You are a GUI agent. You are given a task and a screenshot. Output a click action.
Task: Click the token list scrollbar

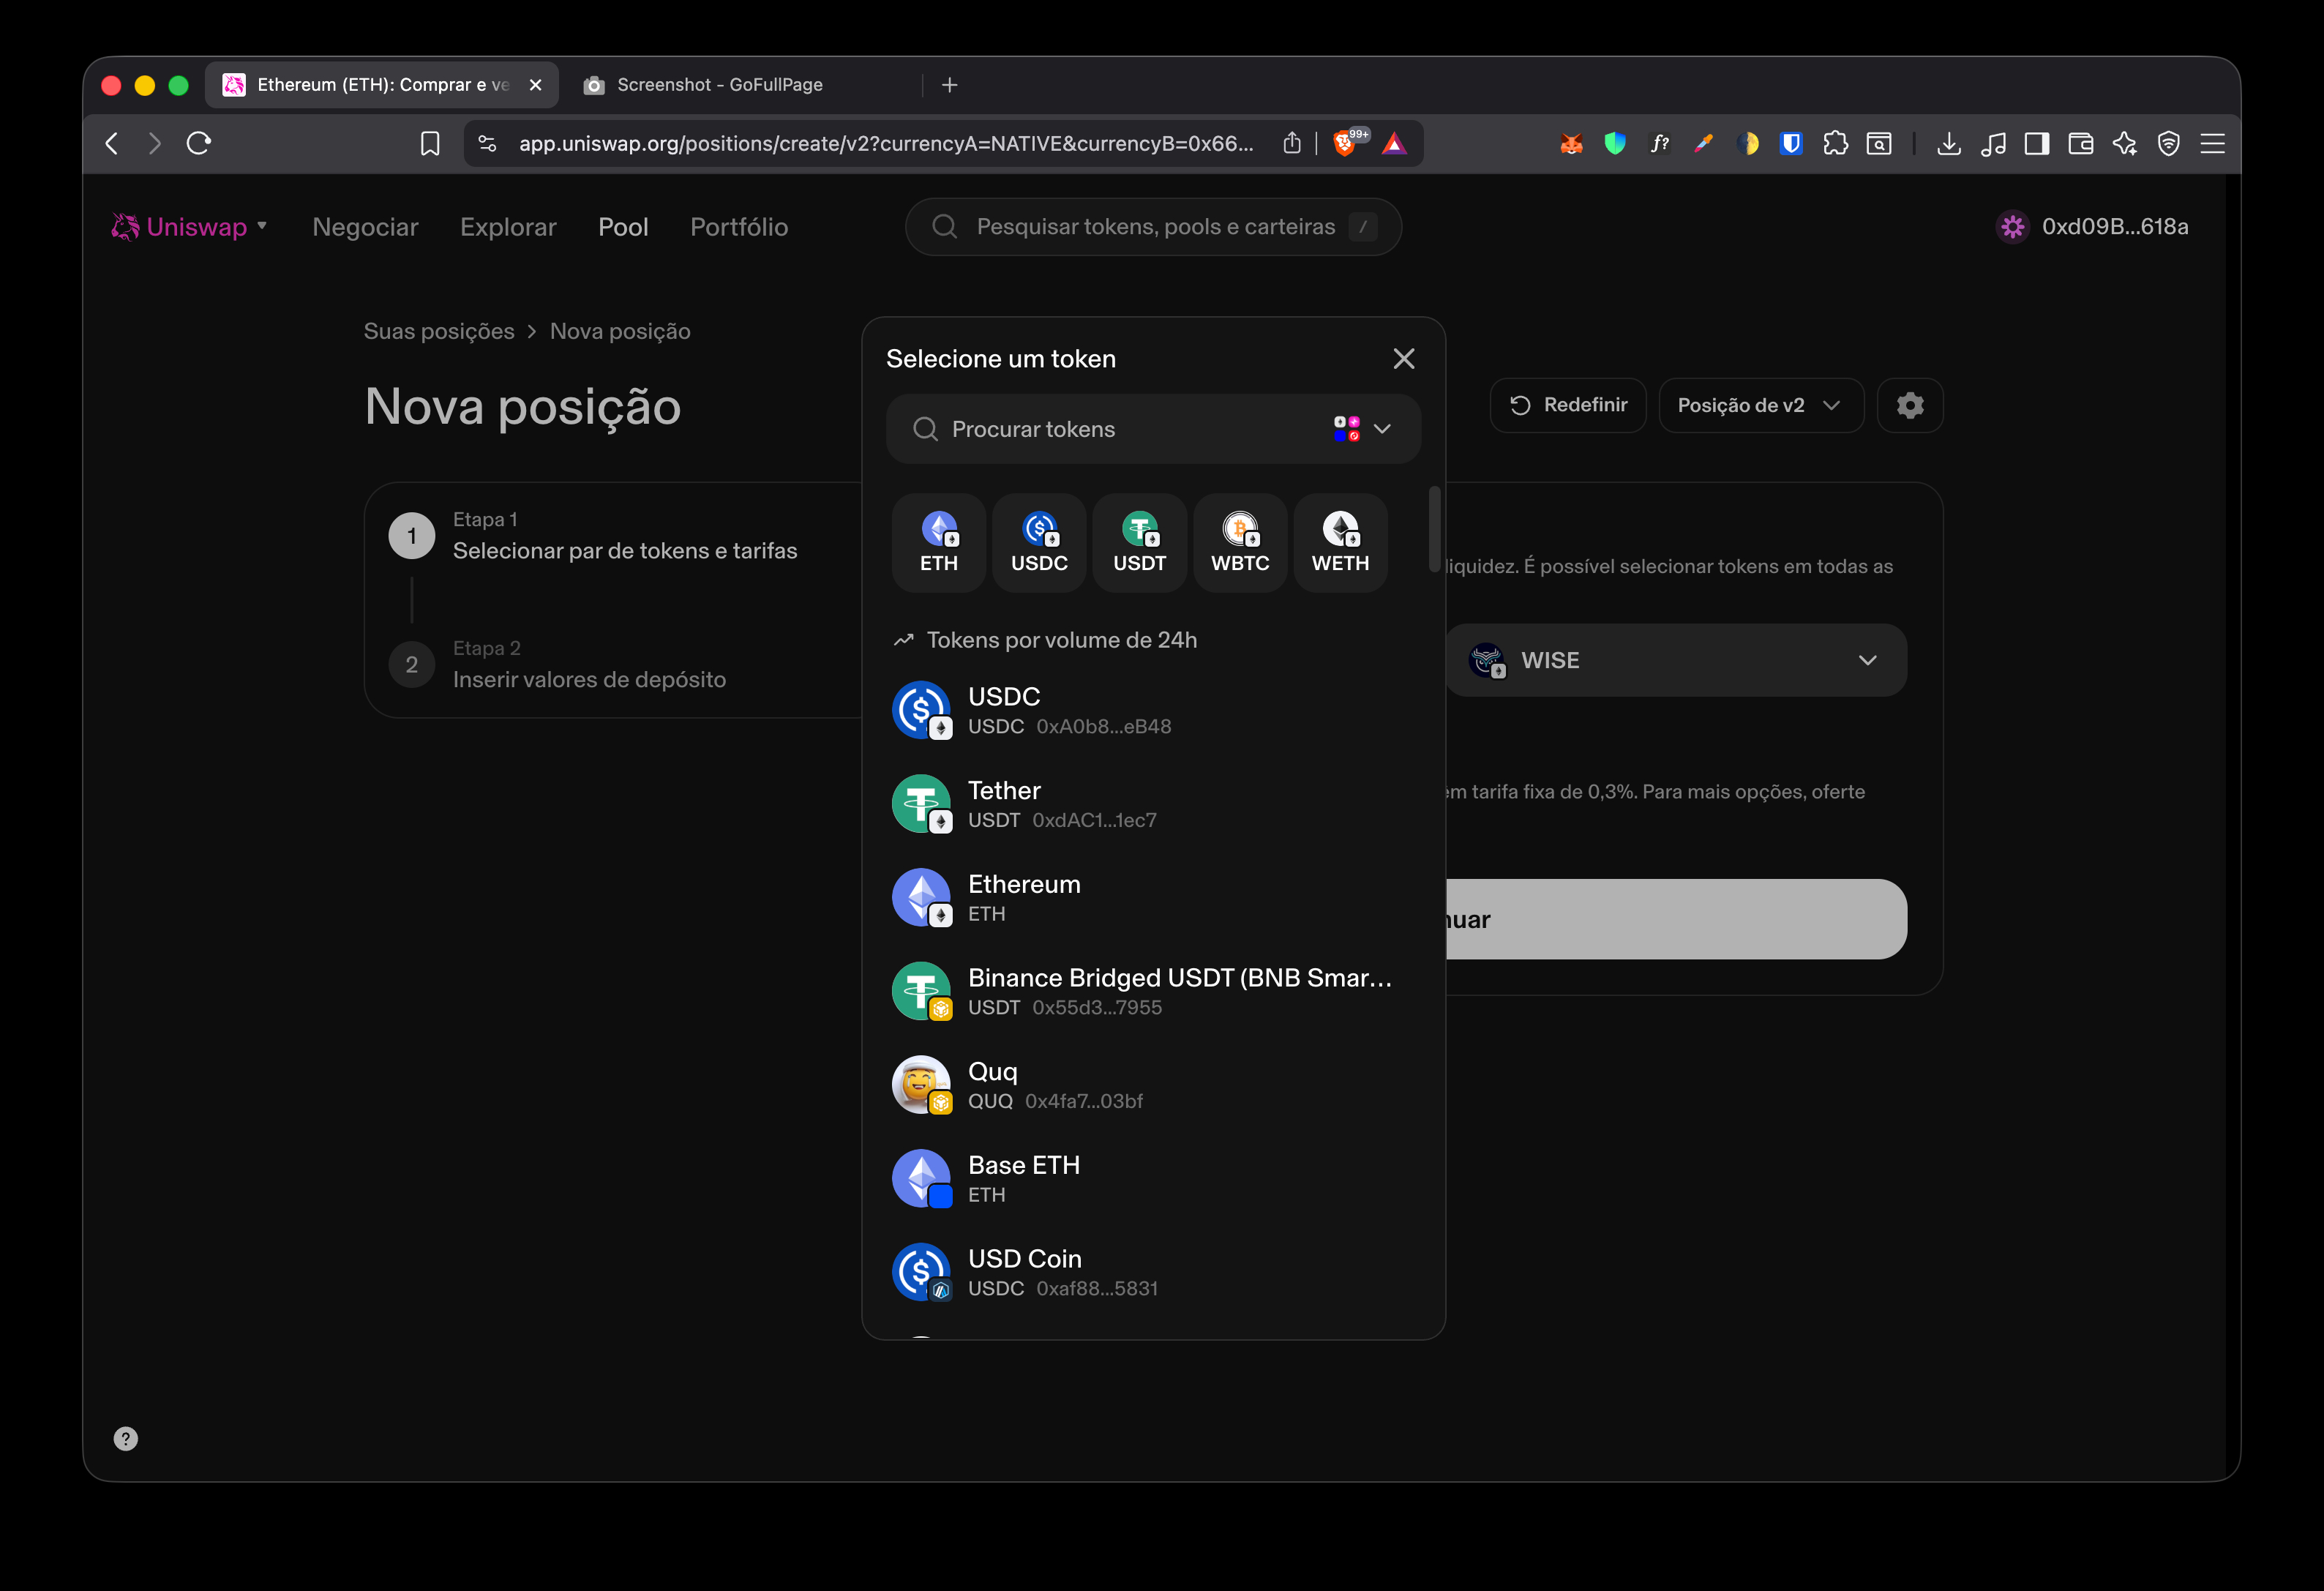(1434, 530)
